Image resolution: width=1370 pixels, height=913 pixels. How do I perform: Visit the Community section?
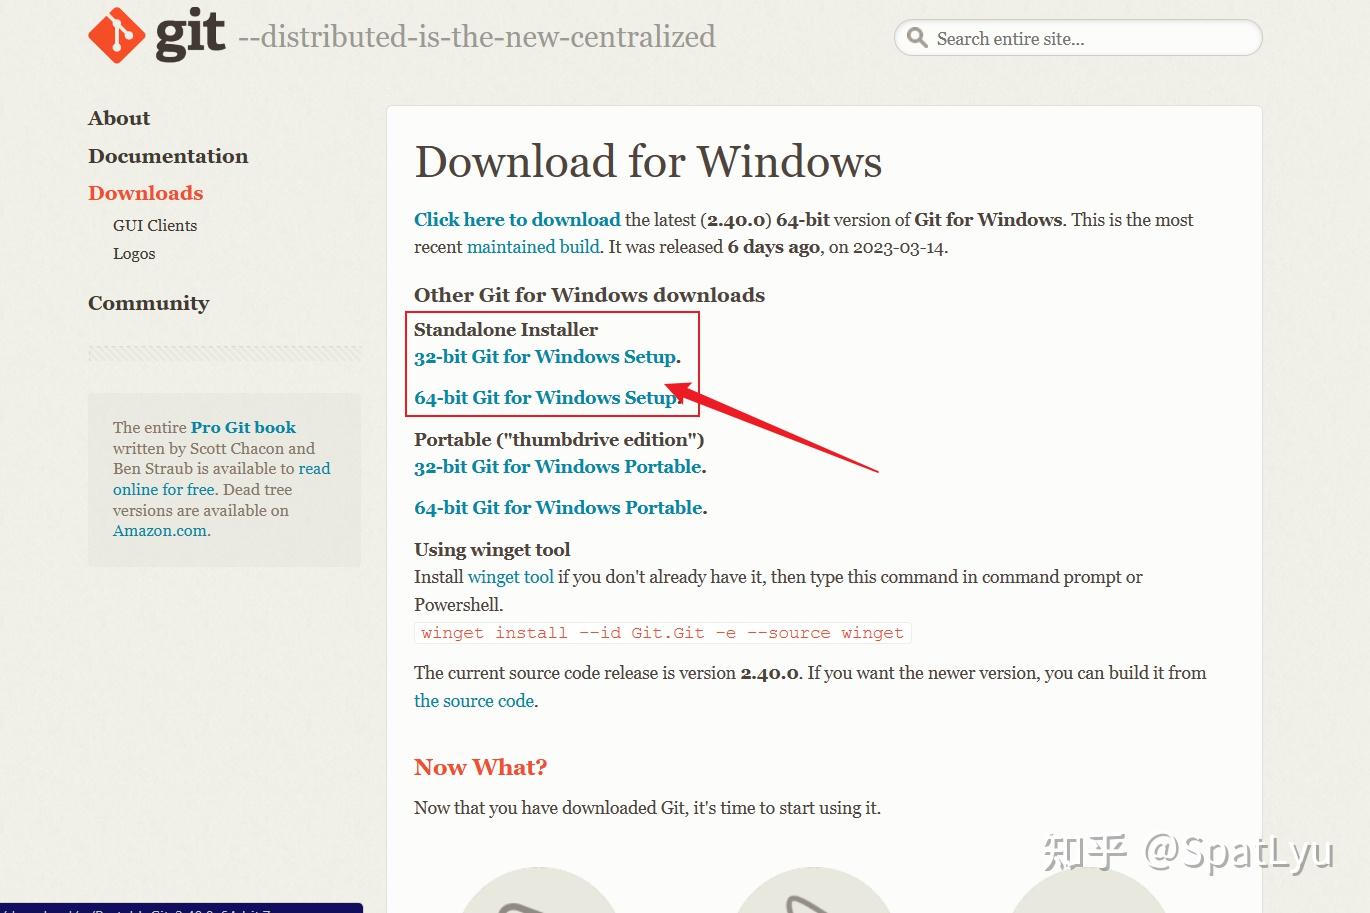pyautogui.click(x=148, y=303)
